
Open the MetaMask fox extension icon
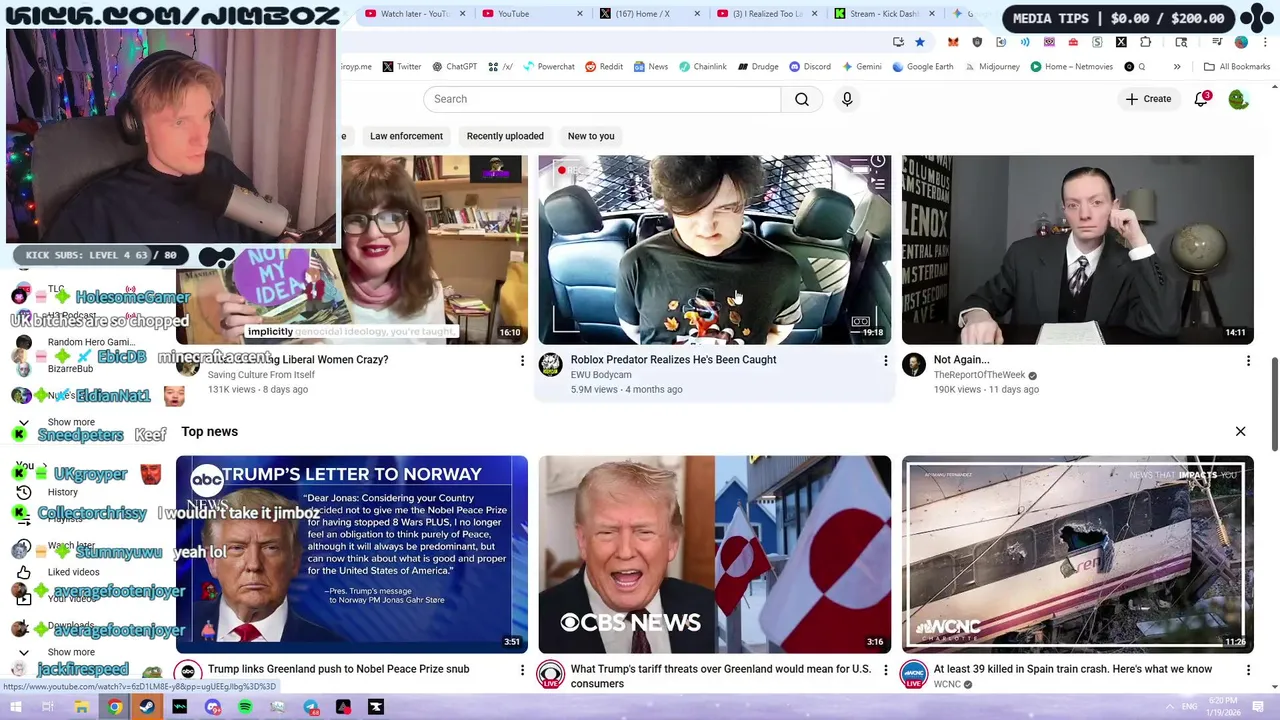pos(953,42)
